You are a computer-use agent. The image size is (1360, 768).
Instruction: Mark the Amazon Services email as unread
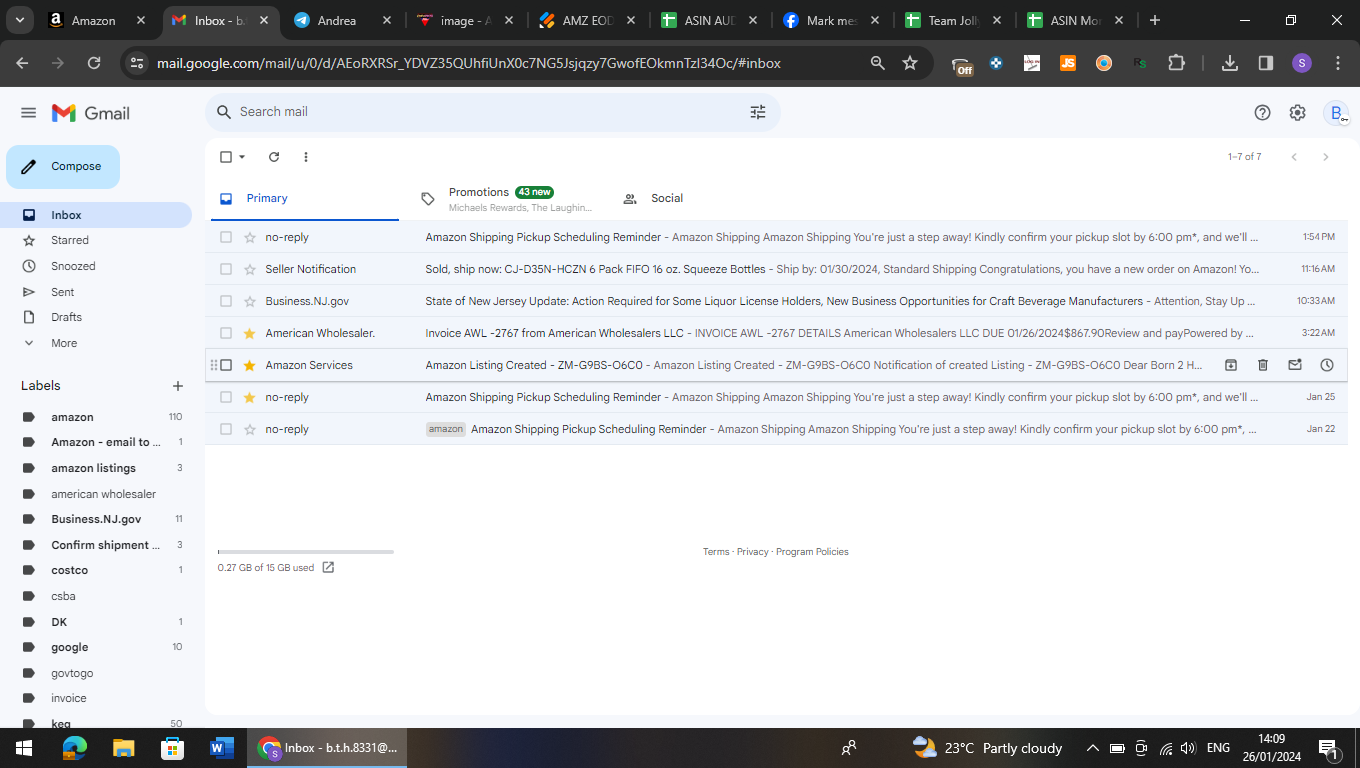1295,365
